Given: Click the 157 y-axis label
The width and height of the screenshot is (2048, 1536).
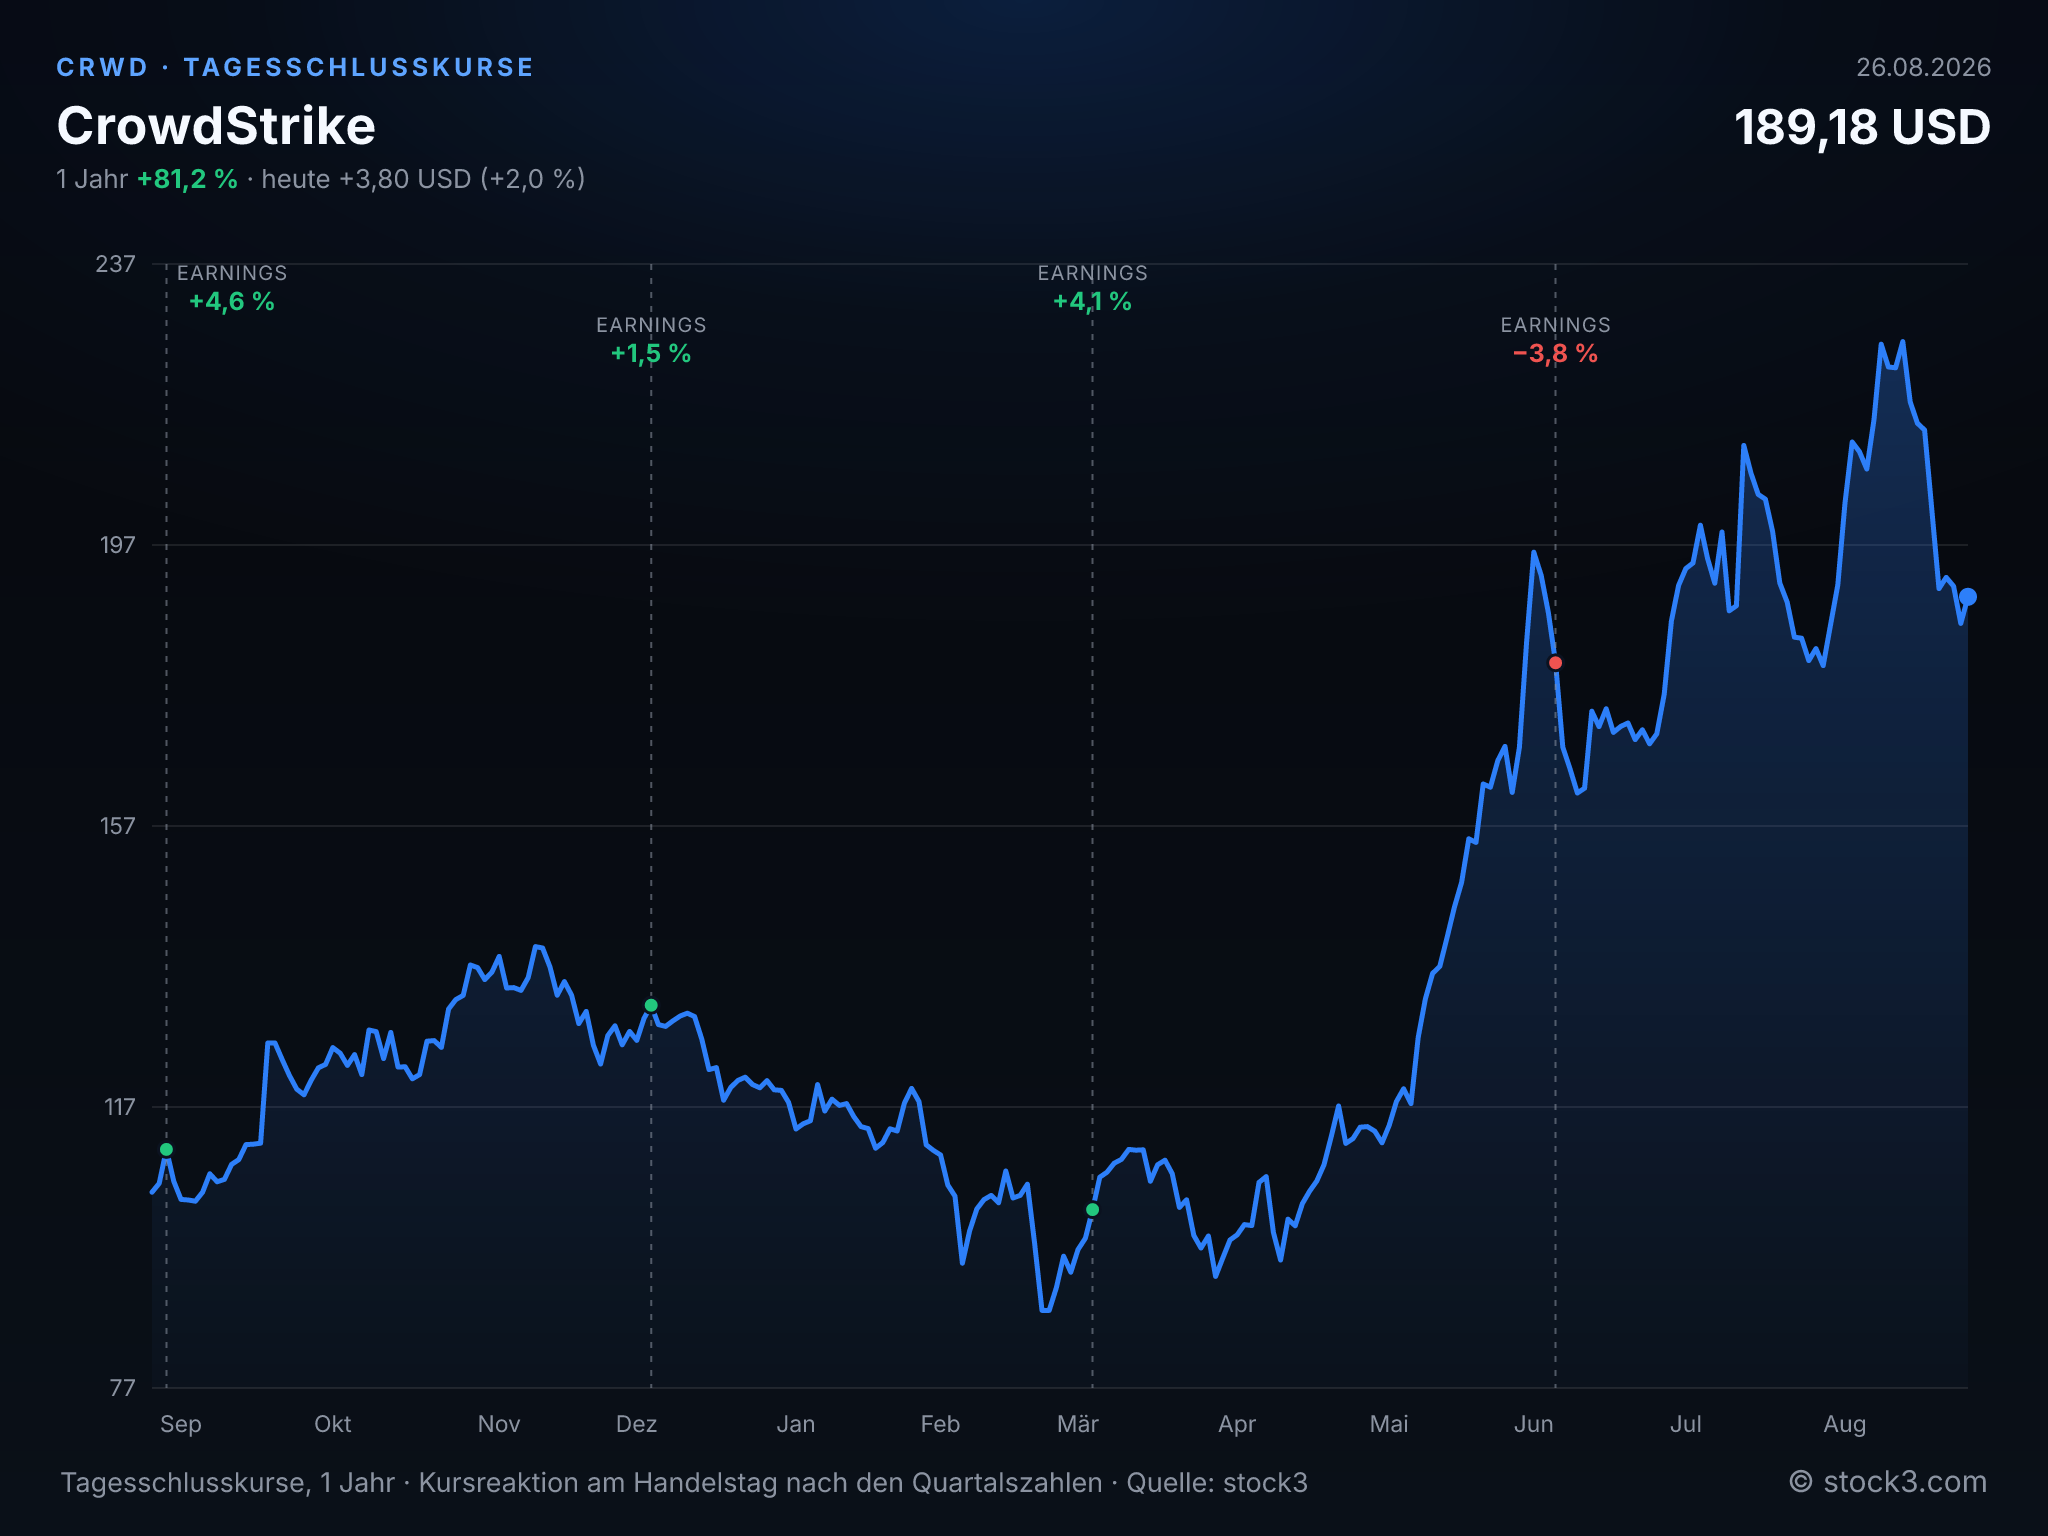Looking at the screenshot, I should point(117,826).
